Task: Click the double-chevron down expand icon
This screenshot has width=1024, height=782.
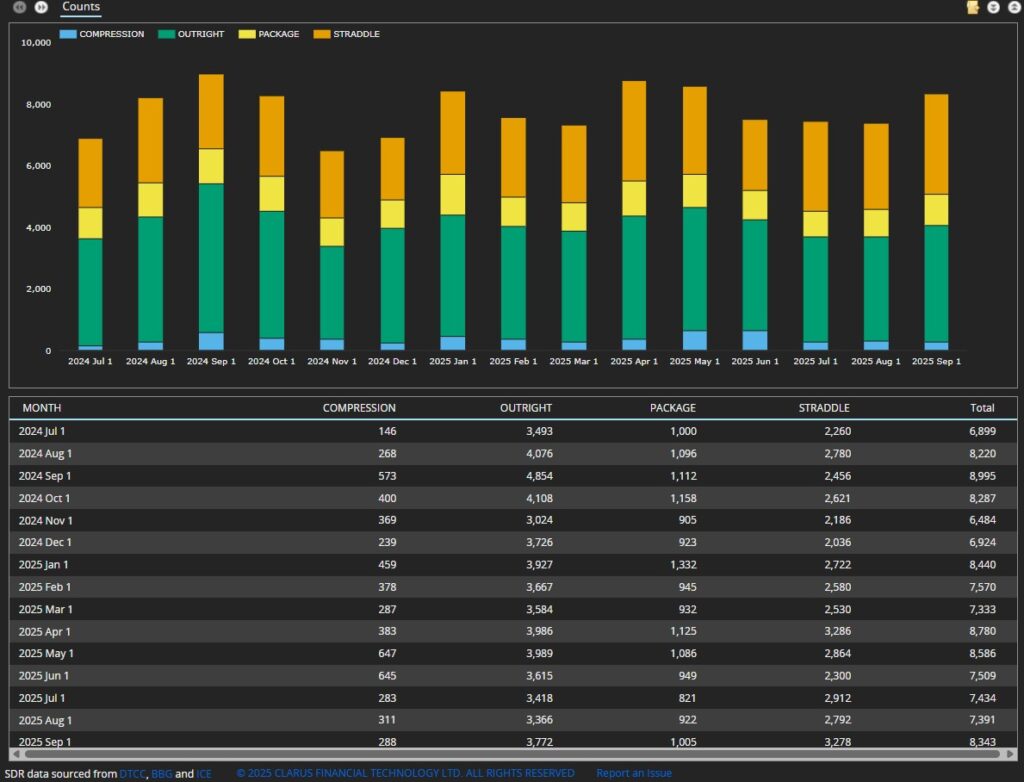Action: (993, 7)
